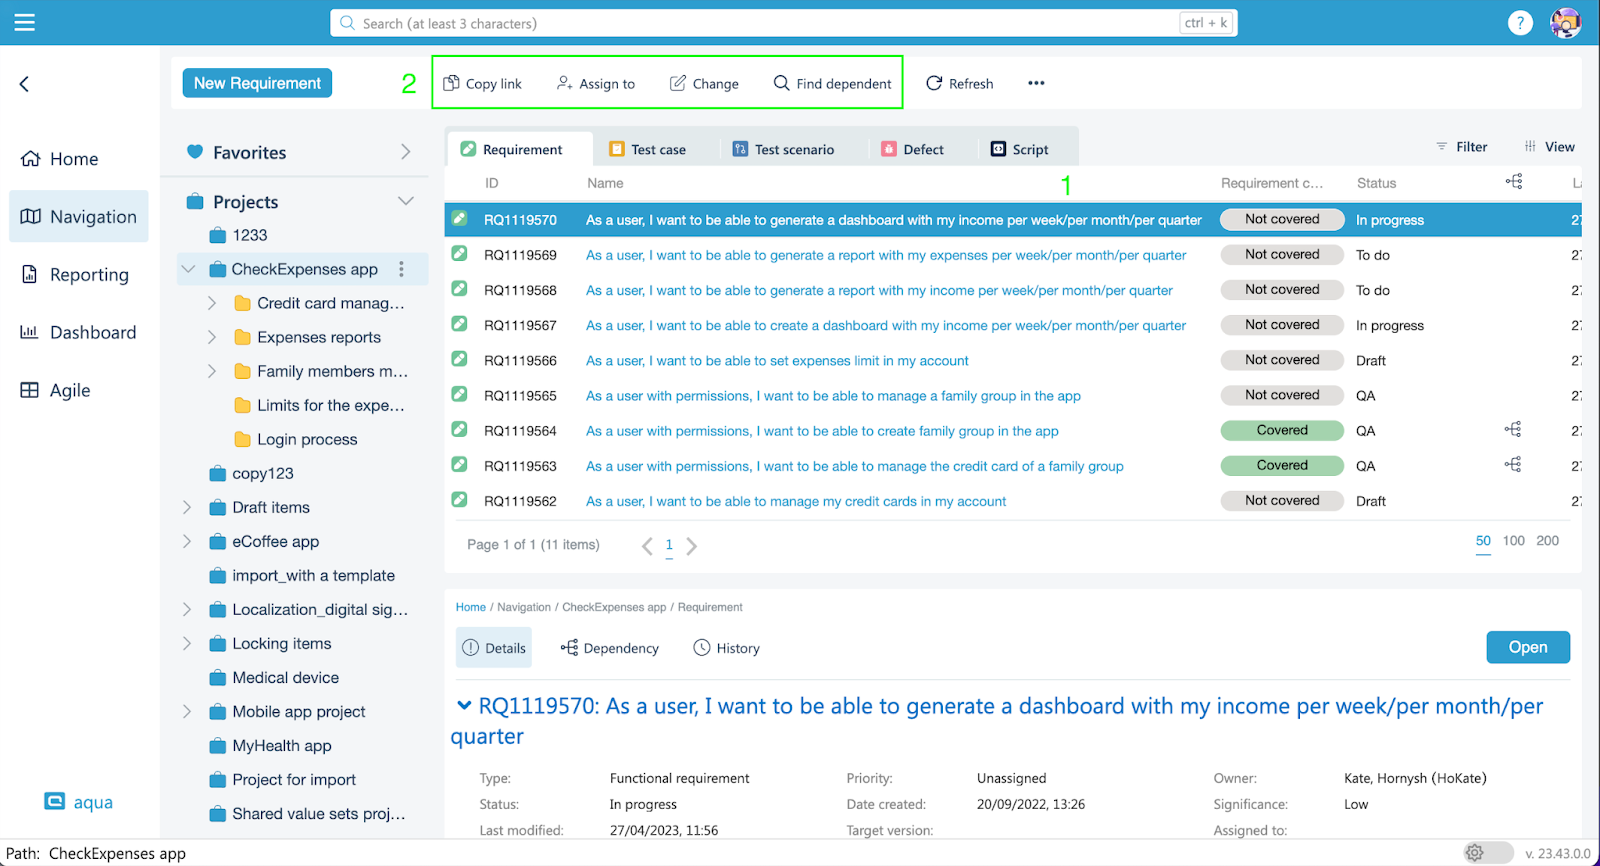1600x866 pixels.
Task: Click dependency icon on row RQ1119564
Action: (x=1513, y=430)
